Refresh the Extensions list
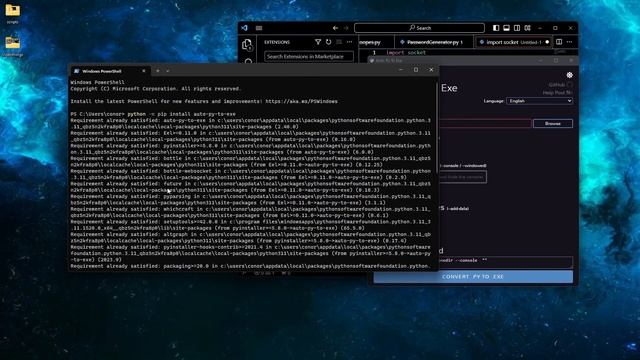The width and height of the screenshot is (640, 360). pos(329,42)
